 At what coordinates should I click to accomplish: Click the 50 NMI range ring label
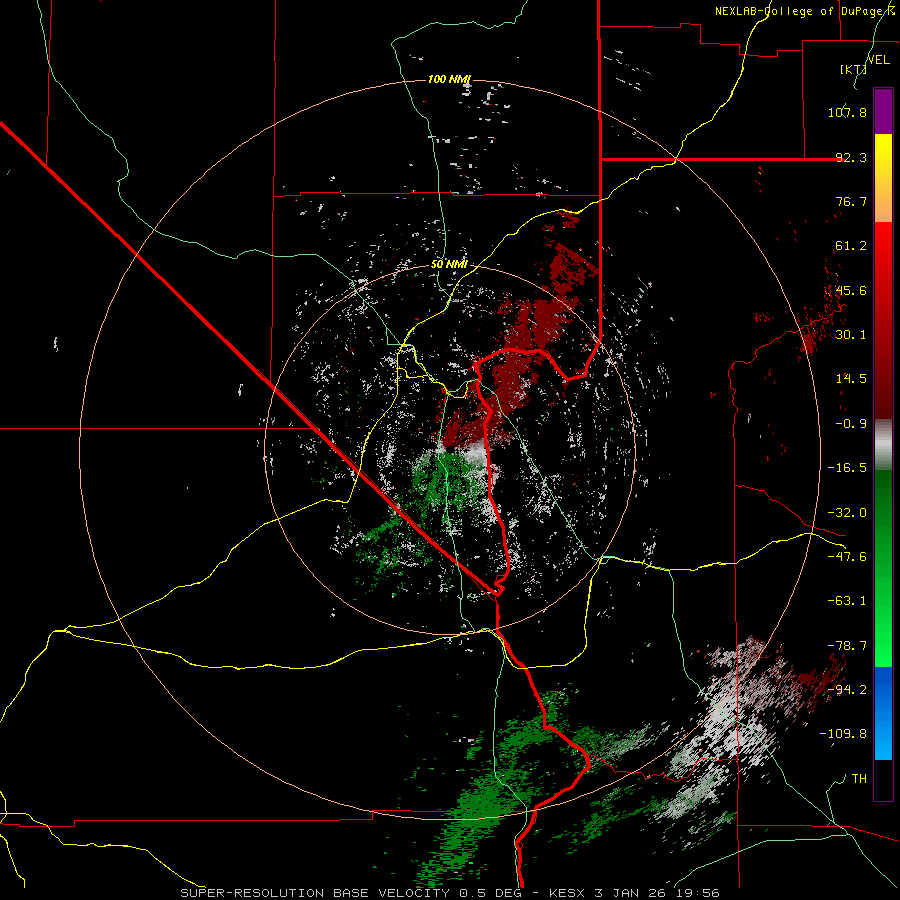(x=449, y=264)
